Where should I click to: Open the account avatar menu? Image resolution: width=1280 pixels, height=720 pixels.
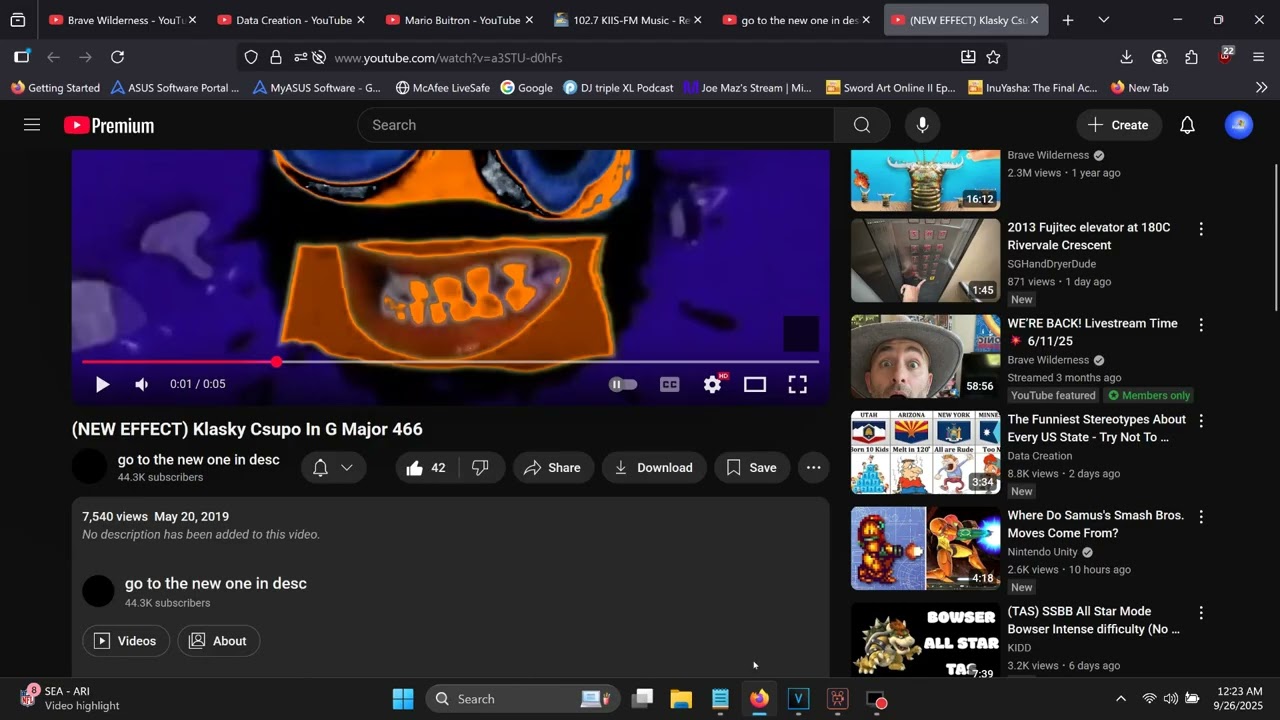[x=1239, y=125]
